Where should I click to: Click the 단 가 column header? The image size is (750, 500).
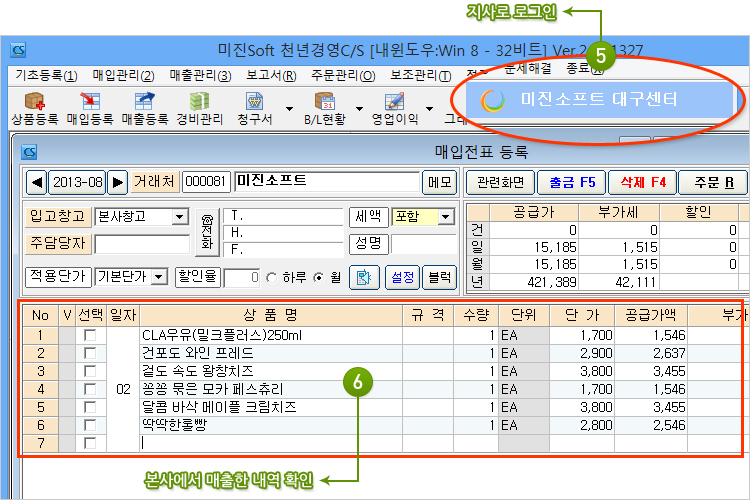582,315
